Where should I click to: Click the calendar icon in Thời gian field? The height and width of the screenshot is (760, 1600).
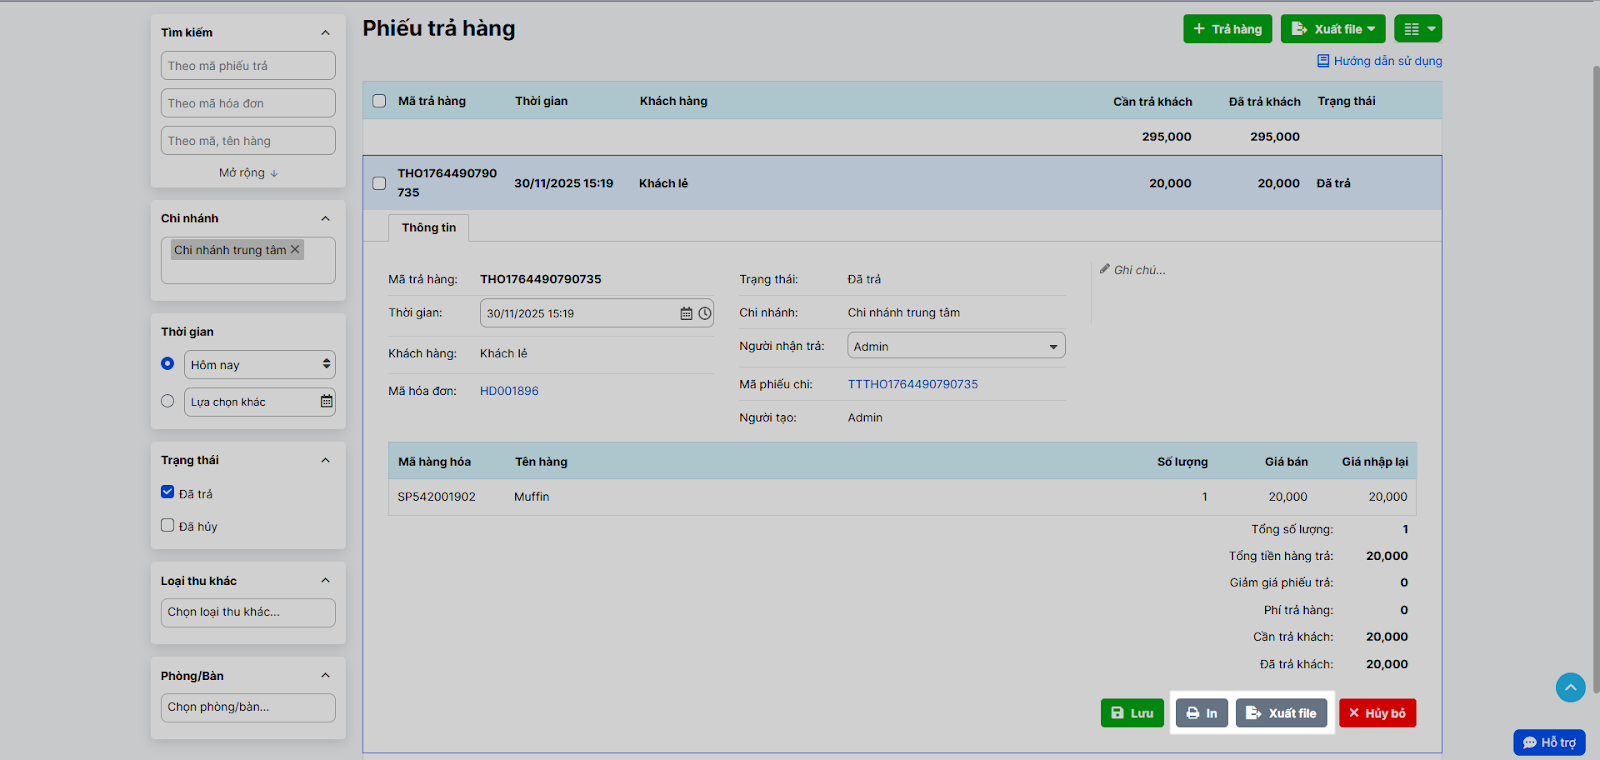[686, 314]
